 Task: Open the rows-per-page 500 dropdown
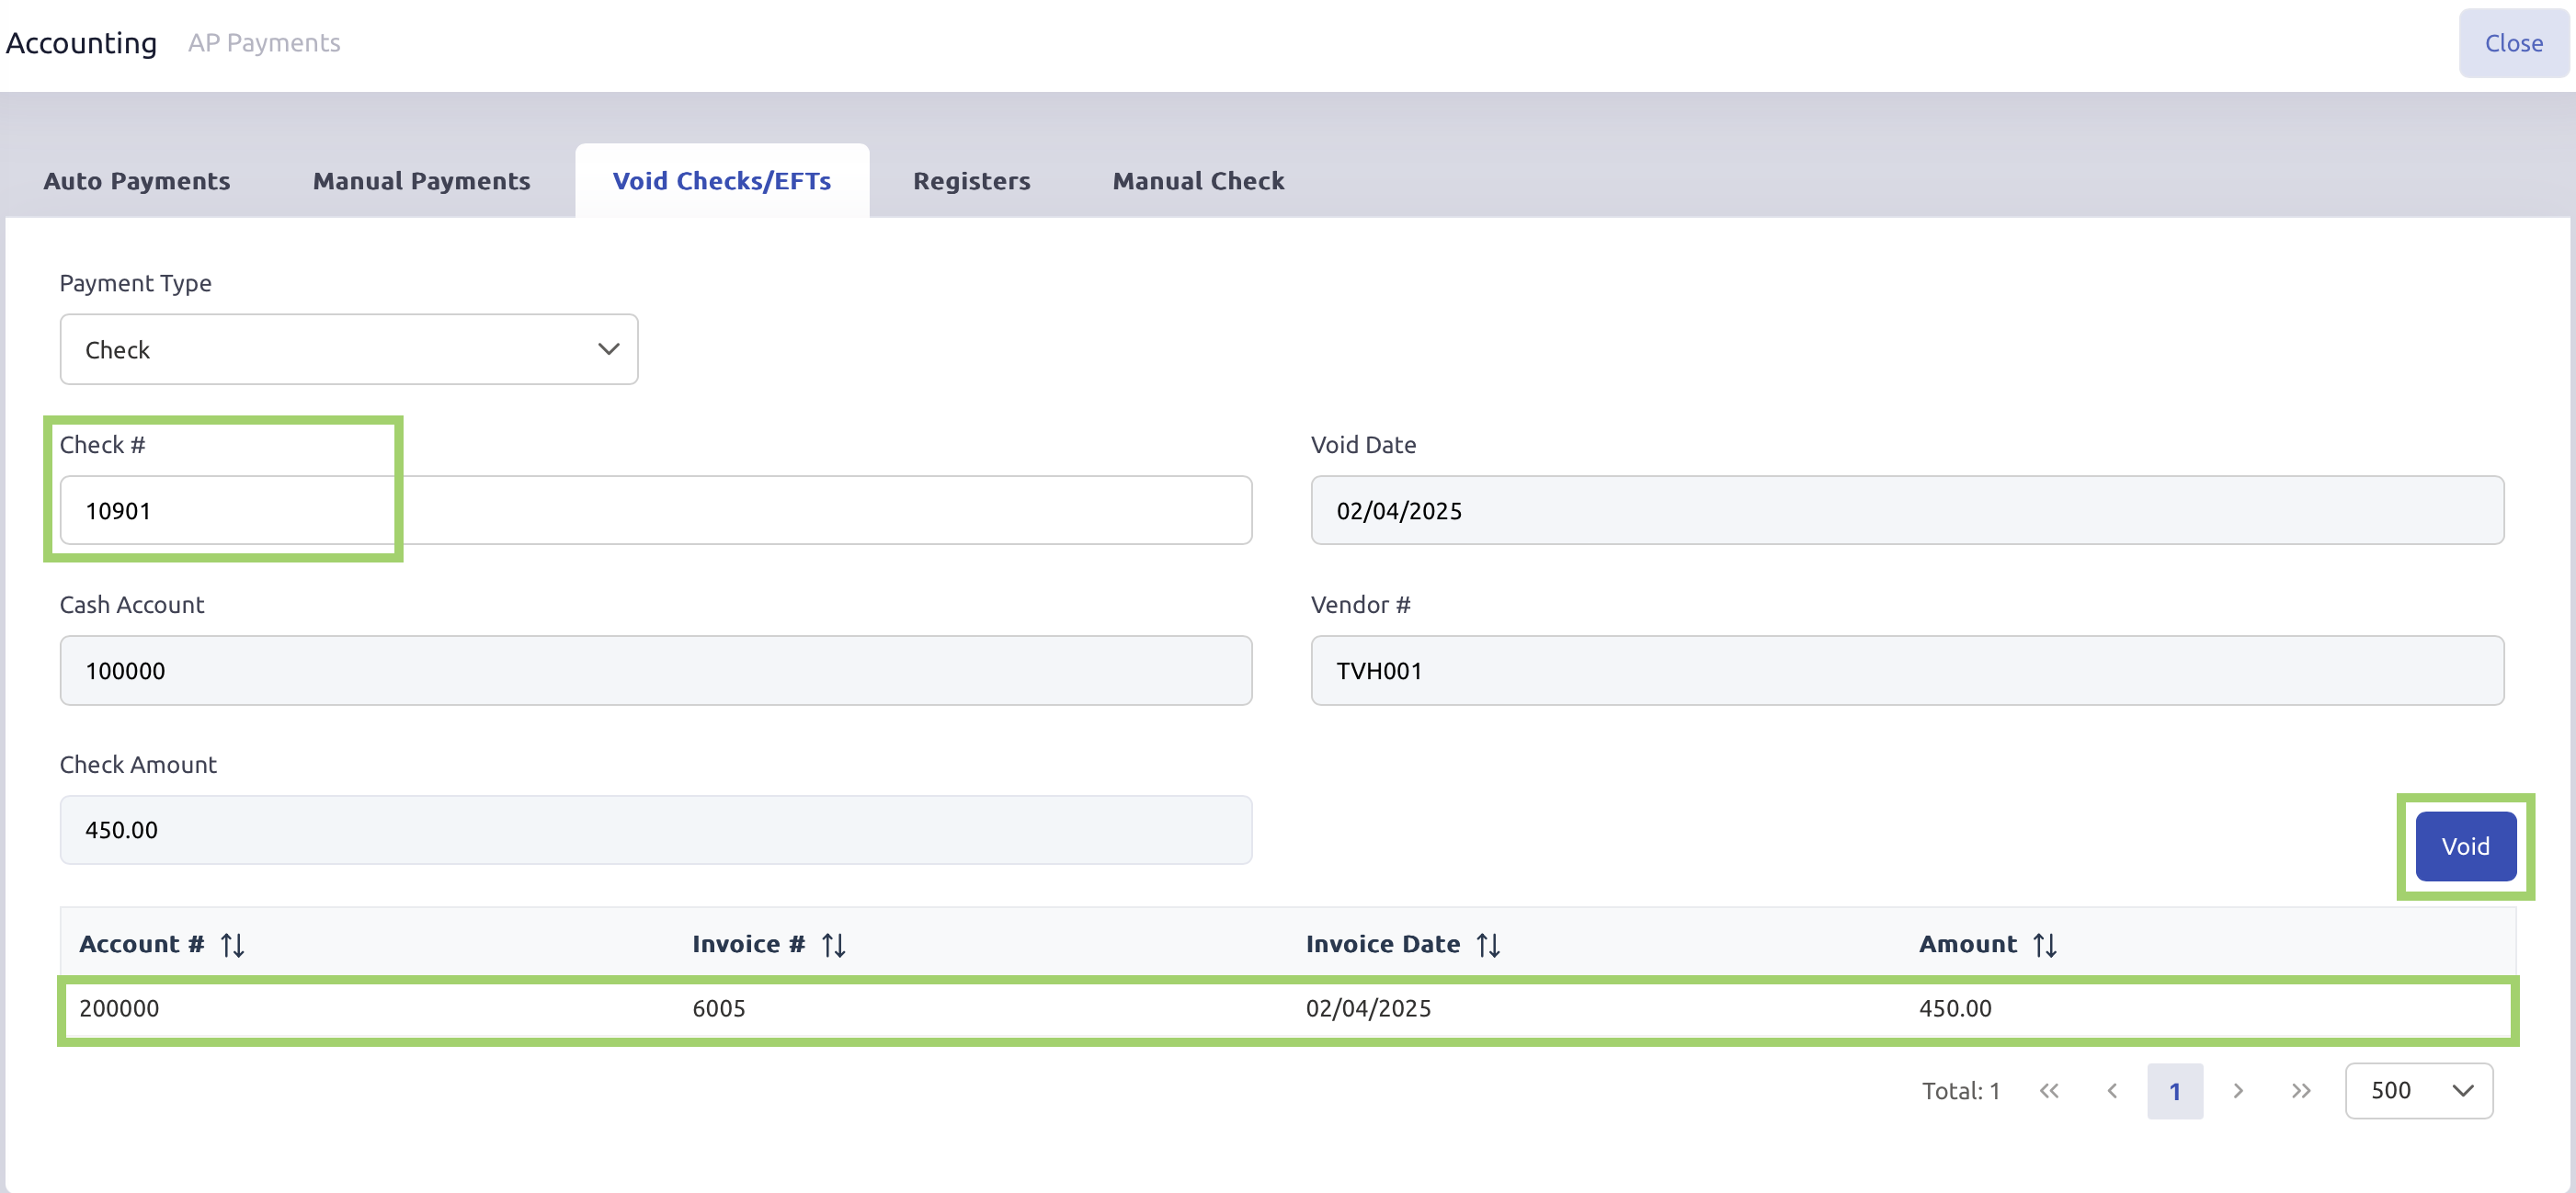coord(2417,1090)
